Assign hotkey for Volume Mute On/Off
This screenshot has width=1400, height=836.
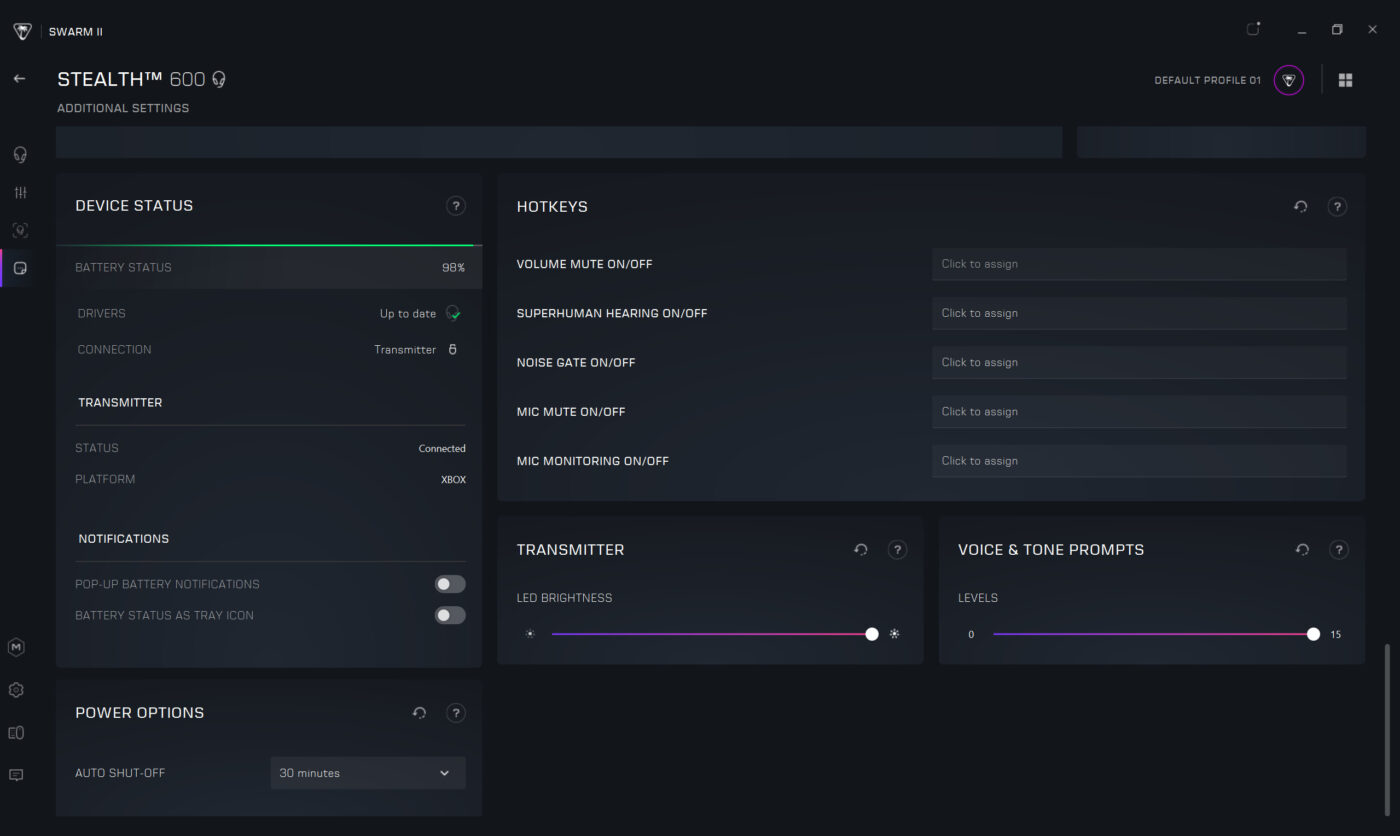1139,264
